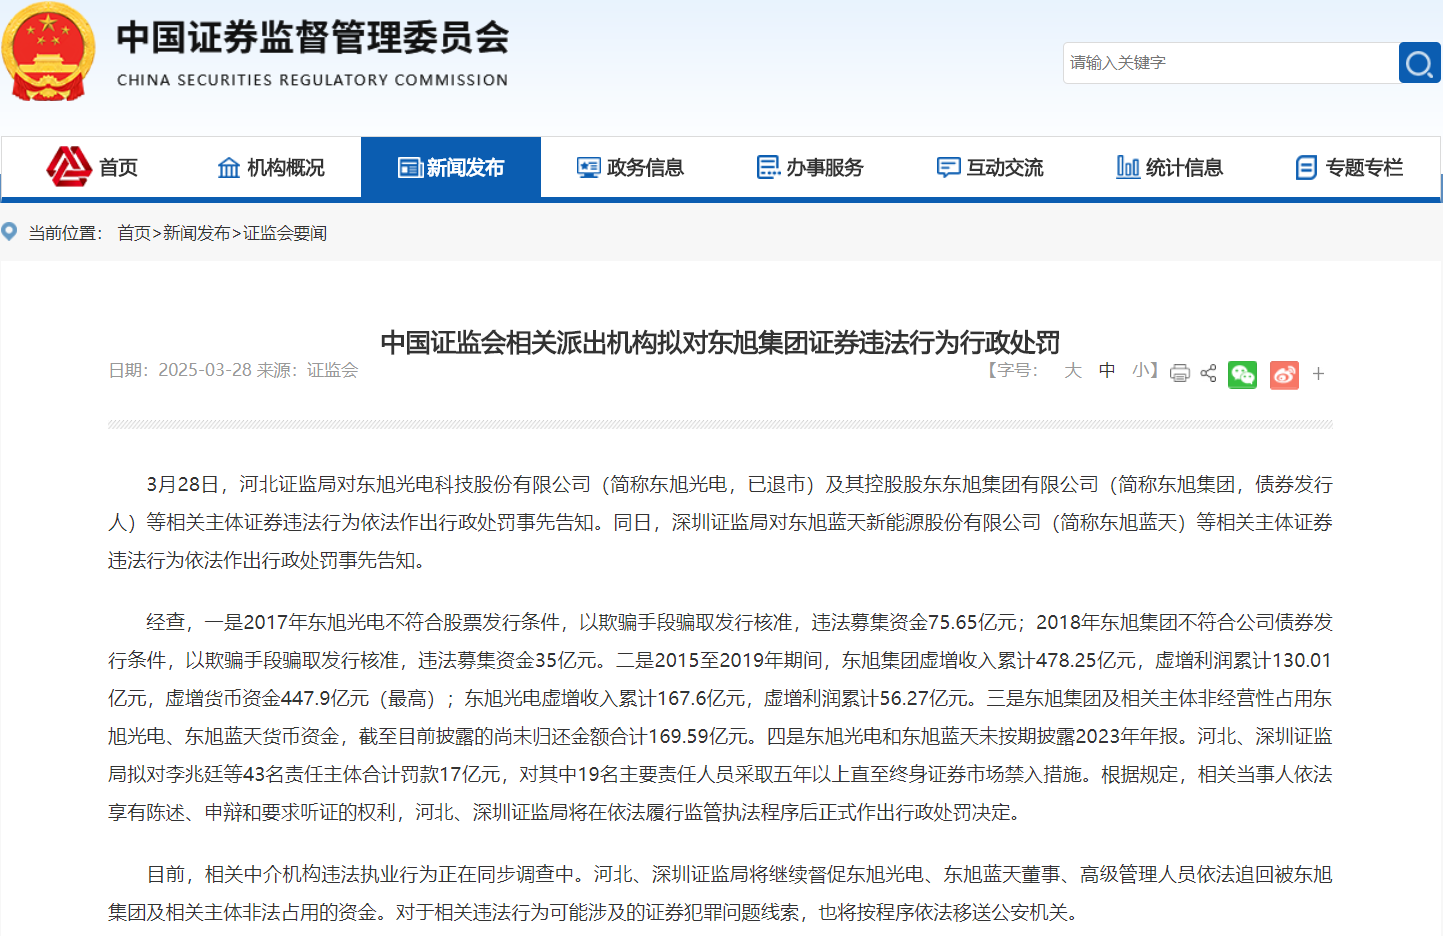Image resolution: width=1443 pixels, height=936 pixels.
Task: Click the location pin icon in the breadcrumb
Action: tap(9, 232)
